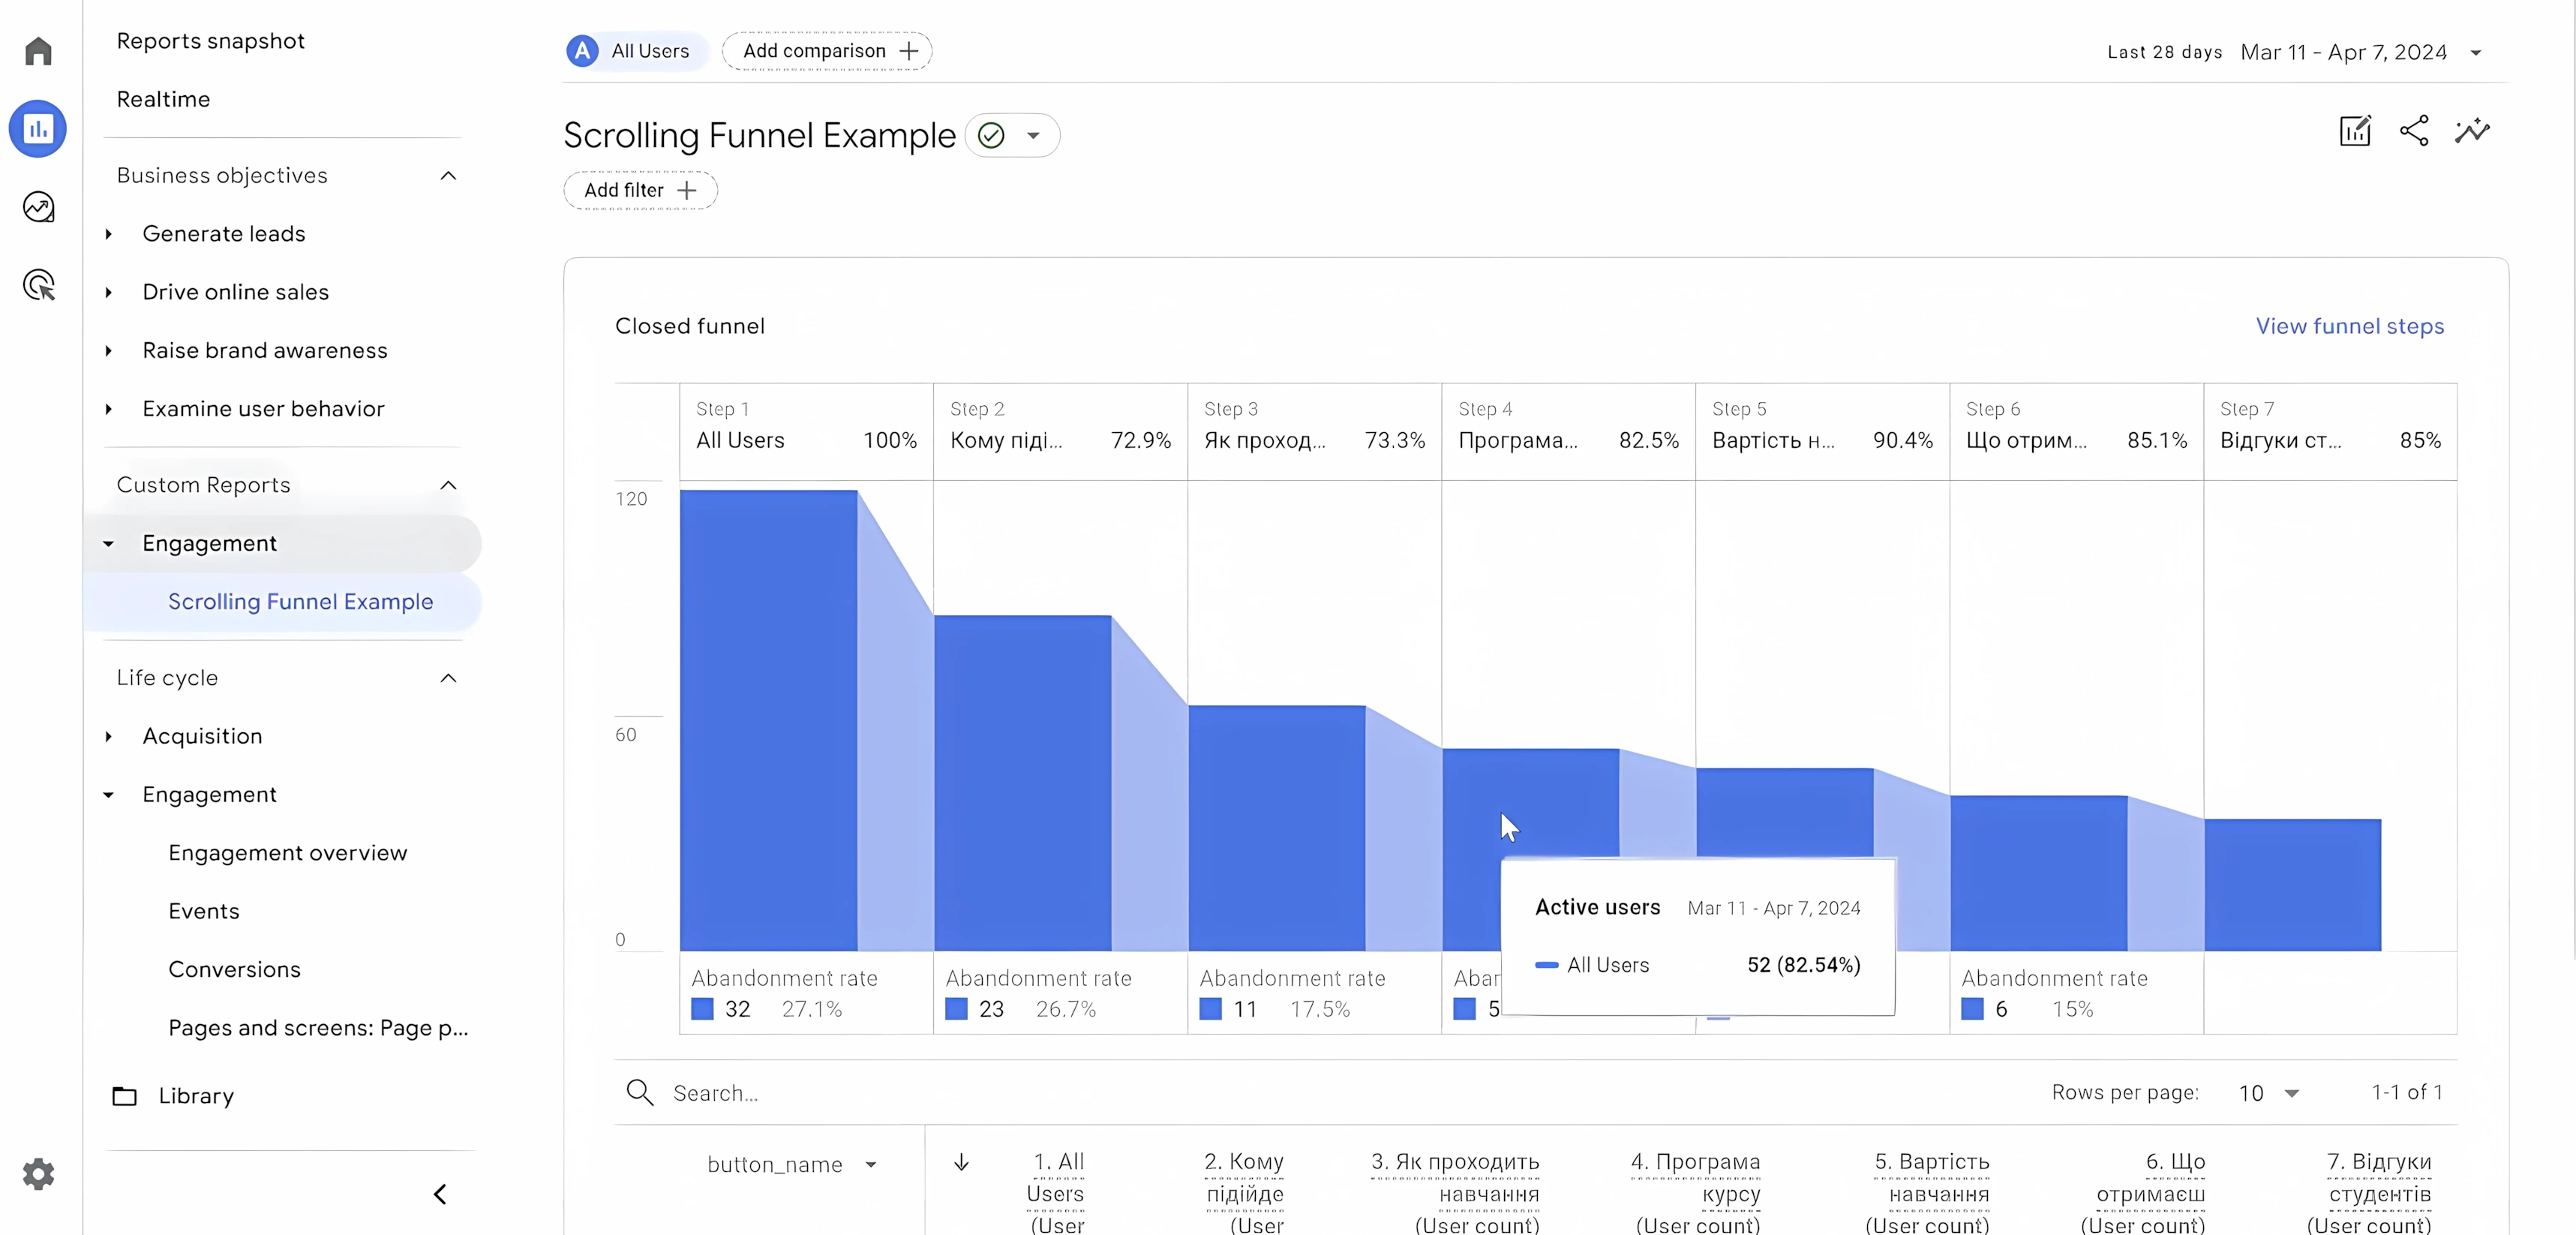Click the search magnifier icon
The height and width of the screenshot is (1235, 2576).
coord(640,1092)
